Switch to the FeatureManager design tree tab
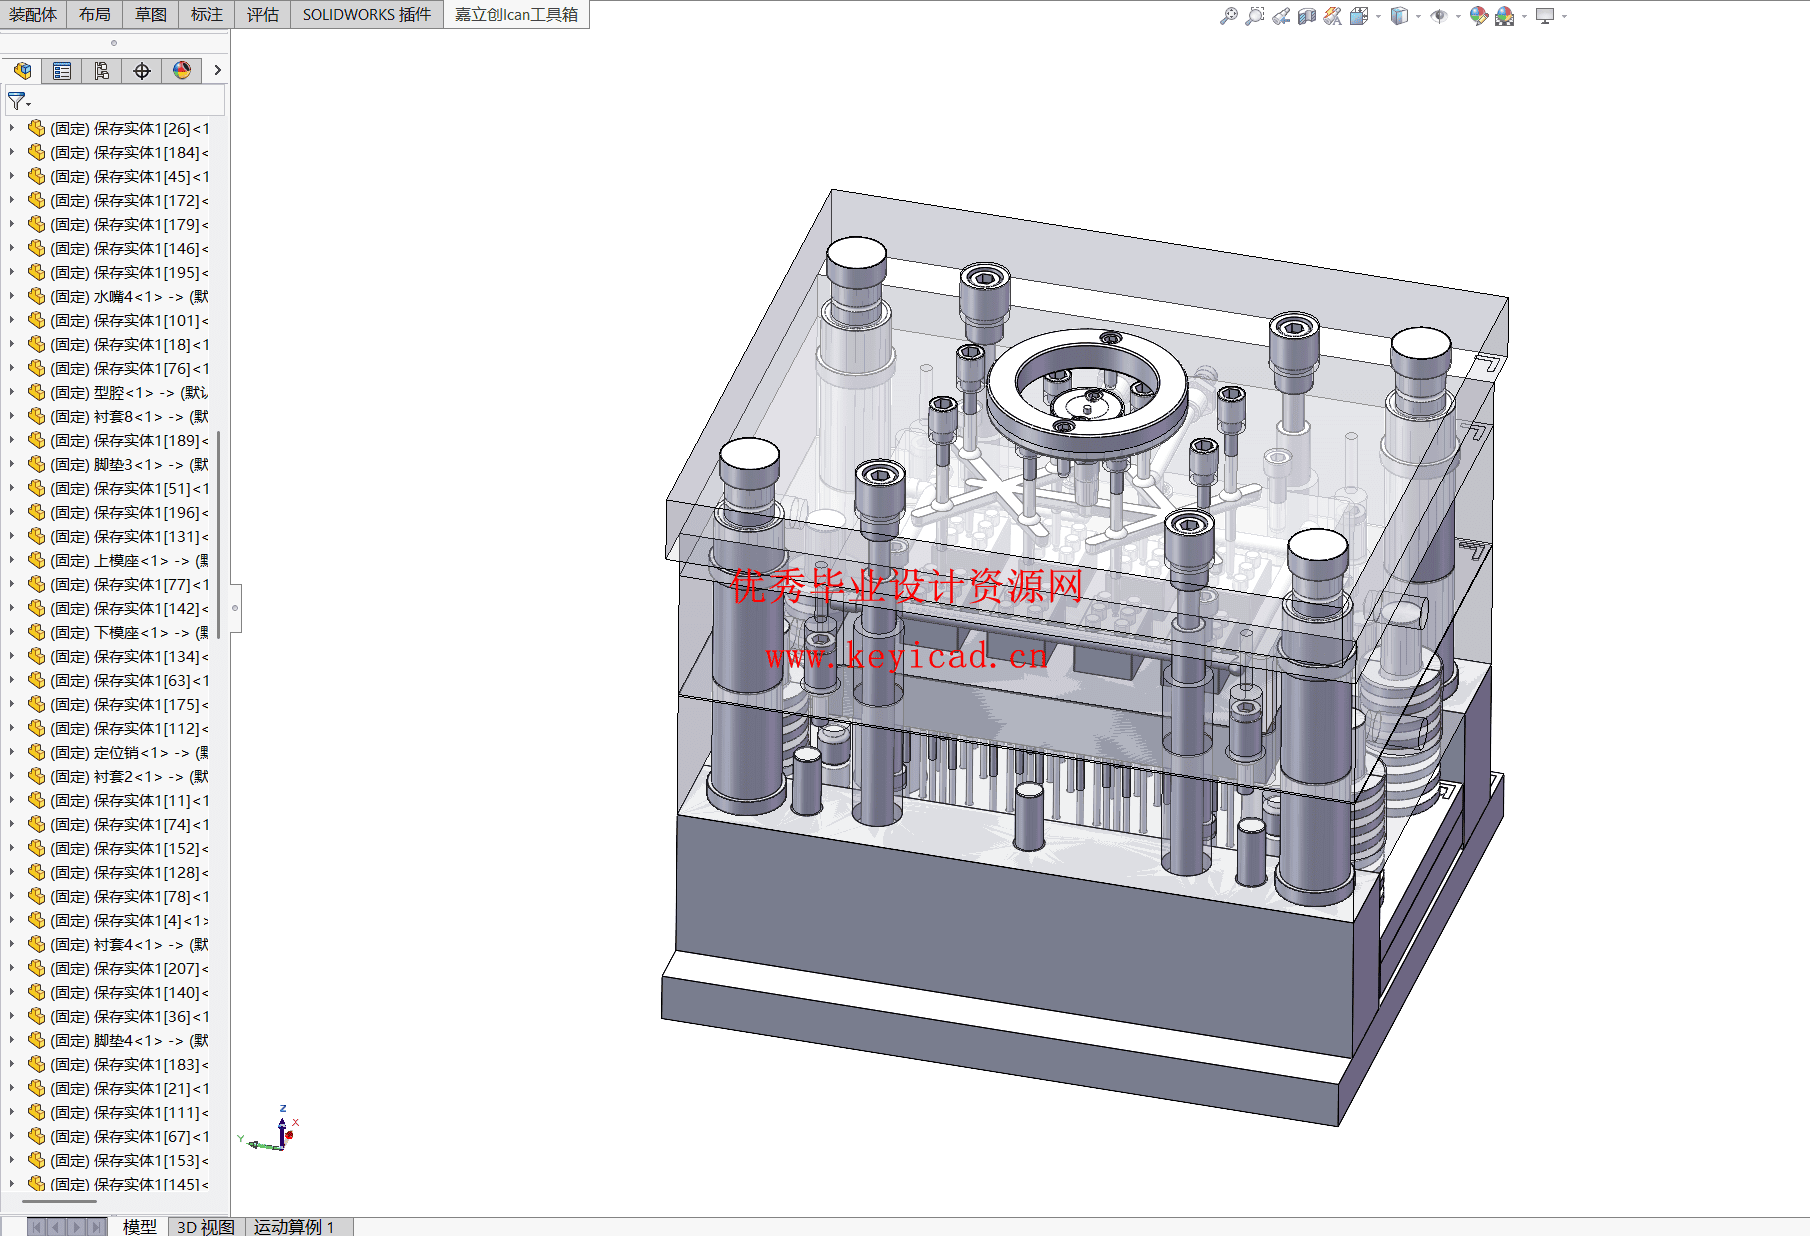 [22, 70]
